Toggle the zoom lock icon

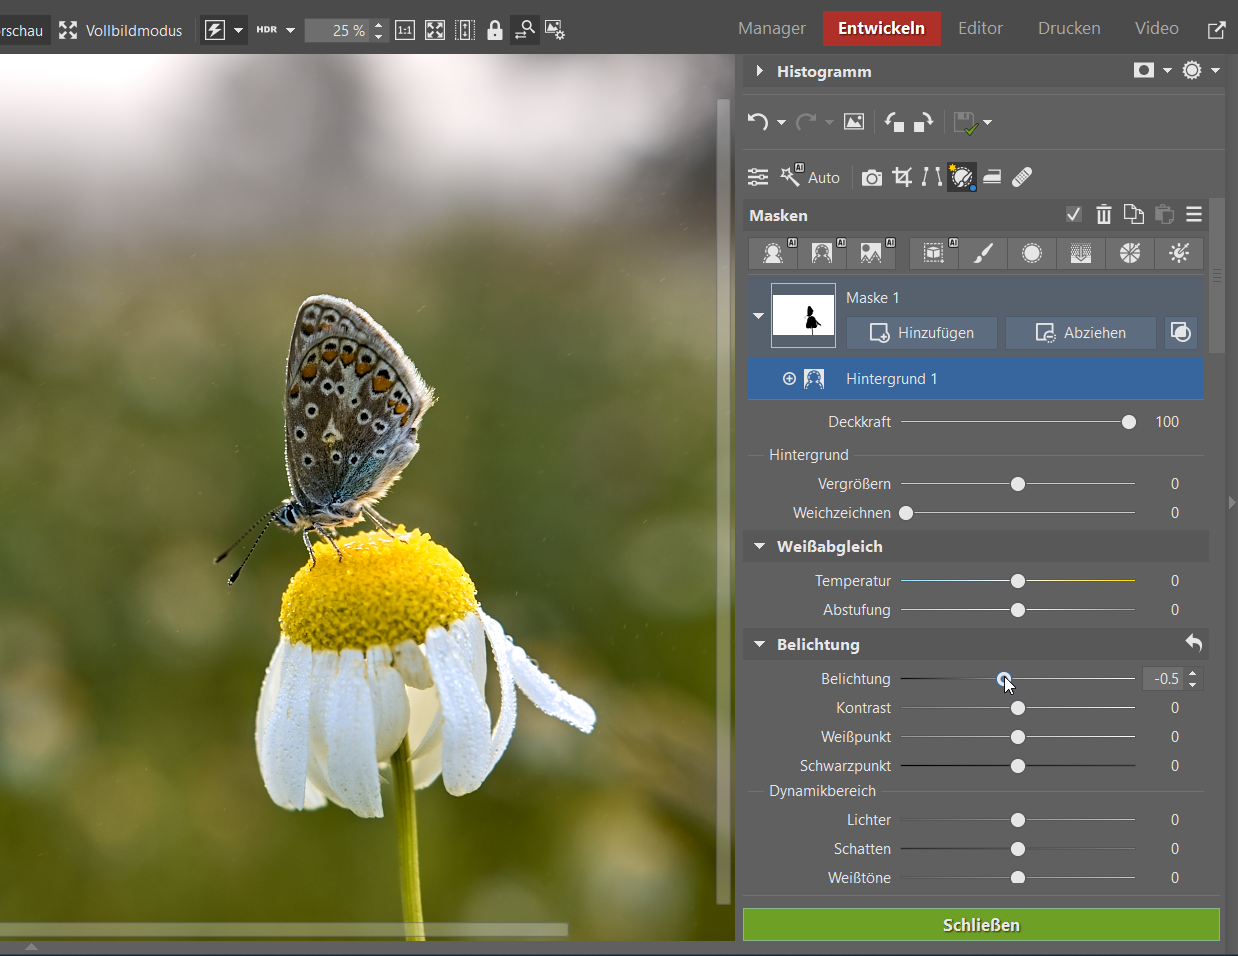click(494, 30)
